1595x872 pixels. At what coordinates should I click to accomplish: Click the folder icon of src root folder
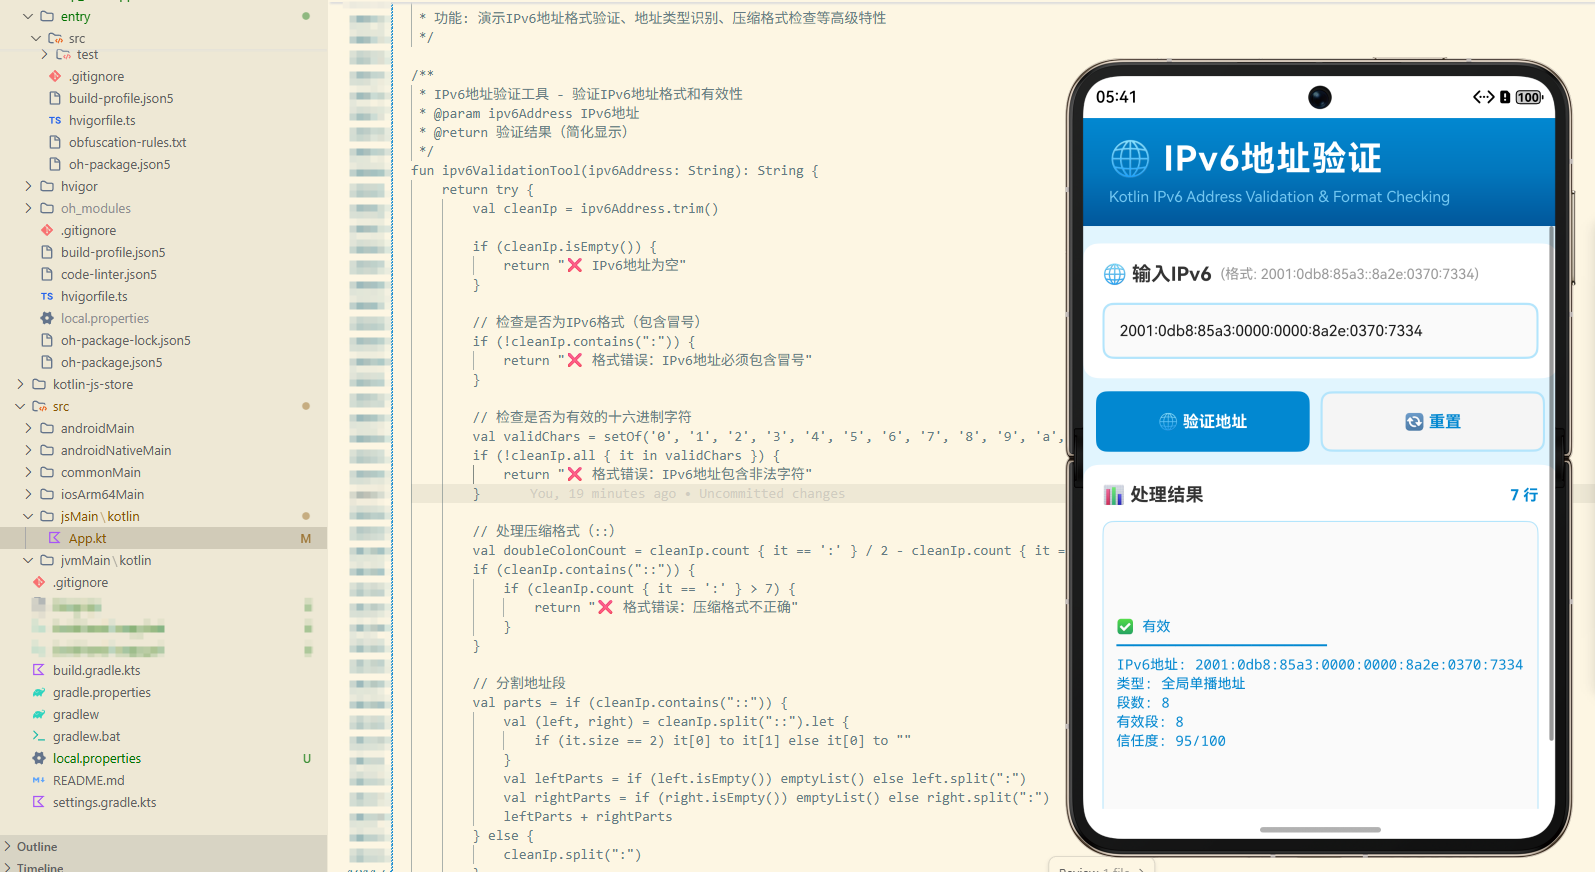click(x=39, y=406)
